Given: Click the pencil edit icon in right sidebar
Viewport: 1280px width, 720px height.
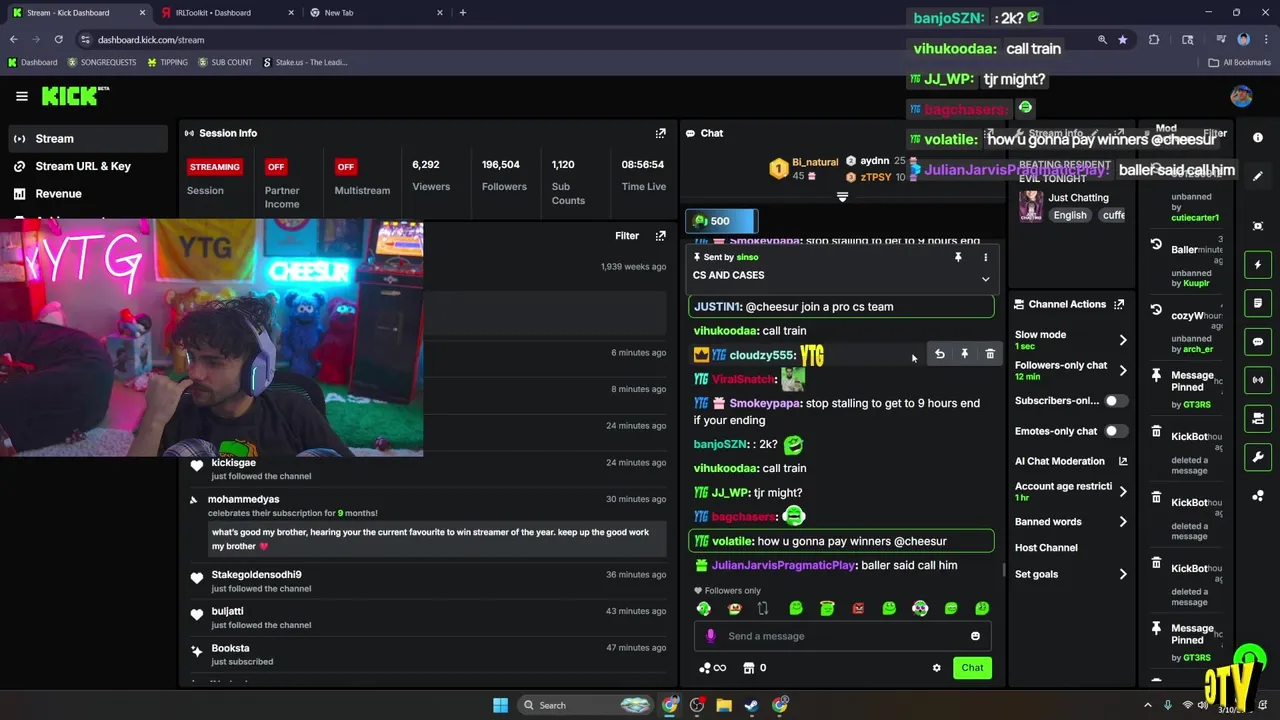Looking at the screenshot, I should (1258, 176).
